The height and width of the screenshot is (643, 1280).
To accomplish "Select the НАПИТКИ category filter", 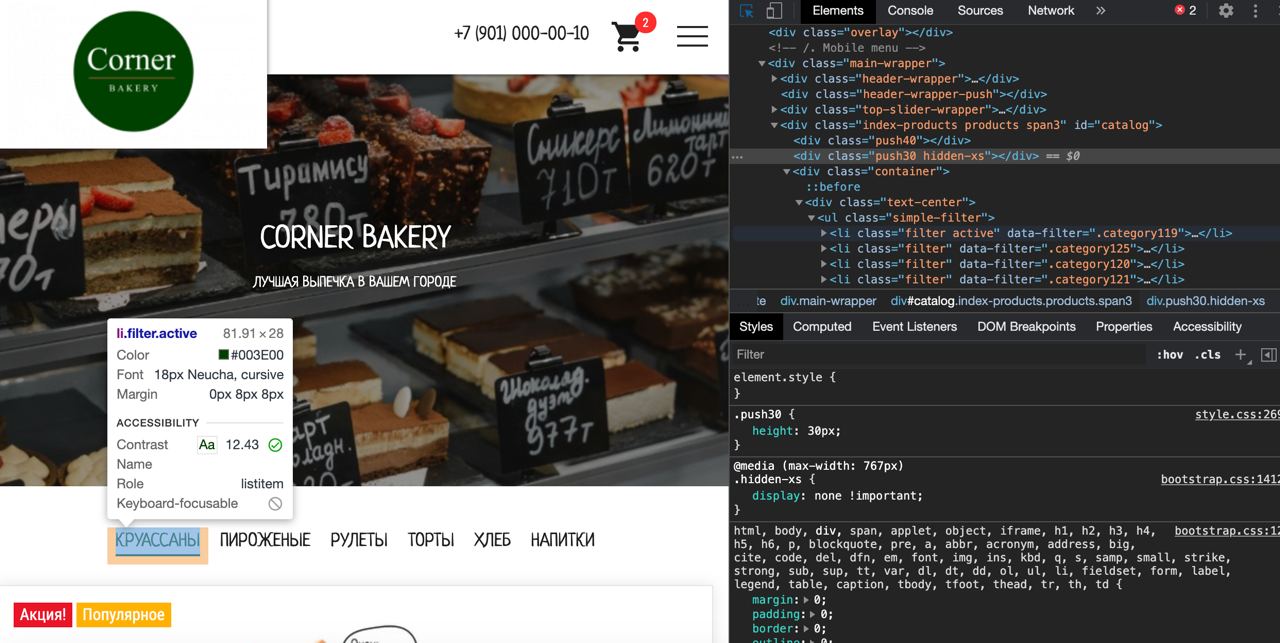I will (x=563, y=540).
